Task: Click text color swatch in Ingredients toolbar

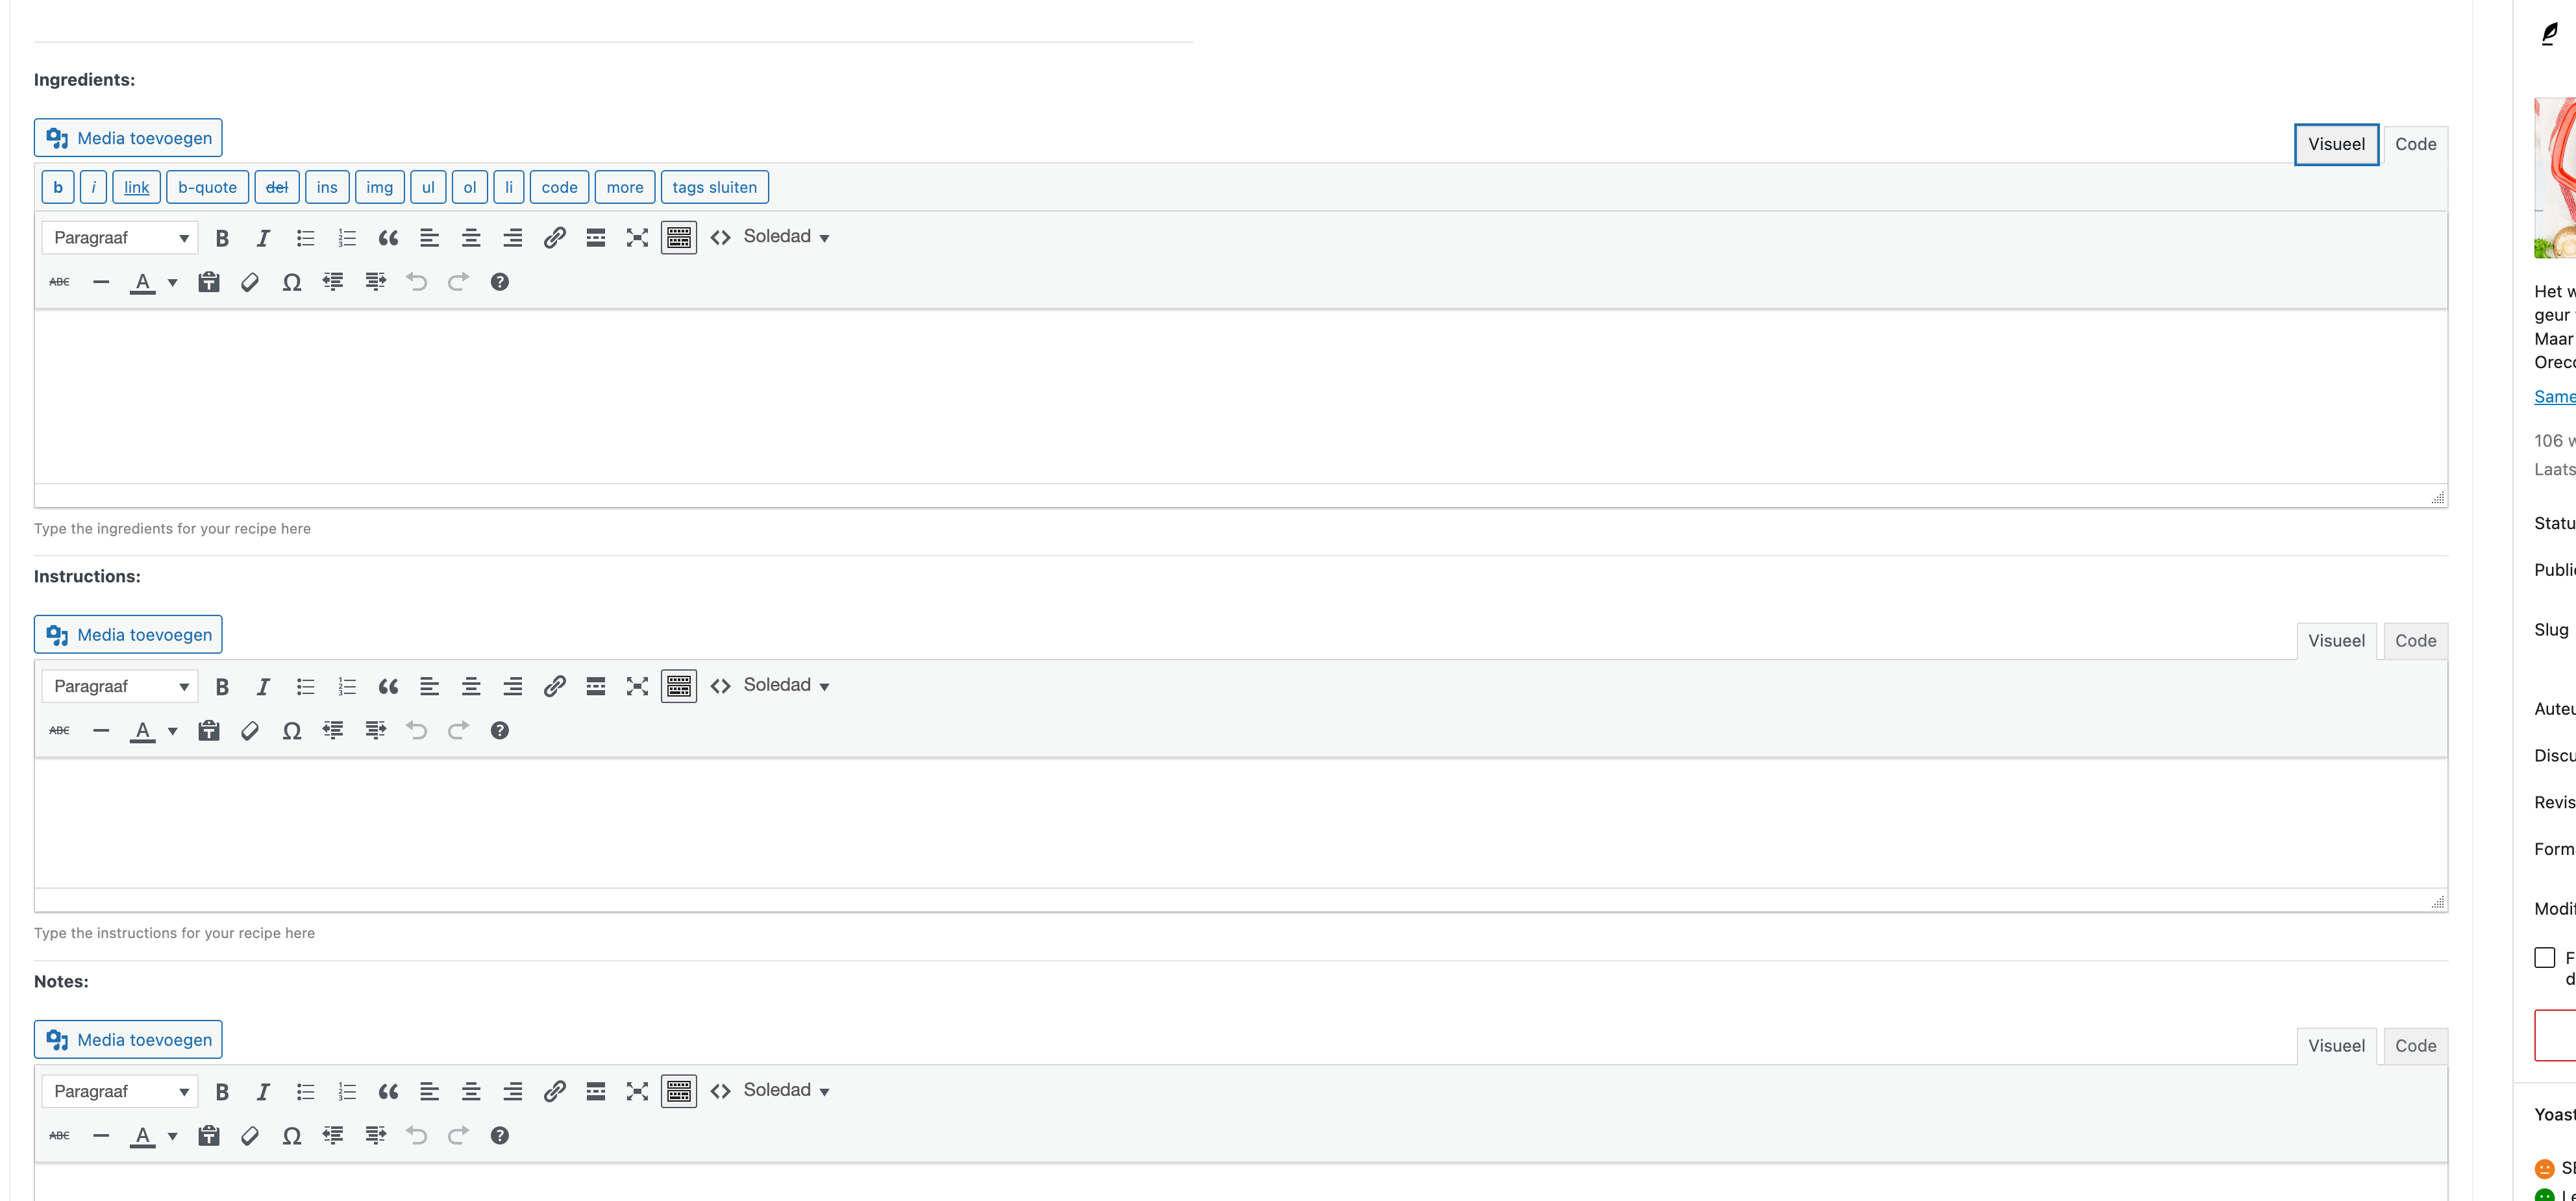Action: point(143,282)
